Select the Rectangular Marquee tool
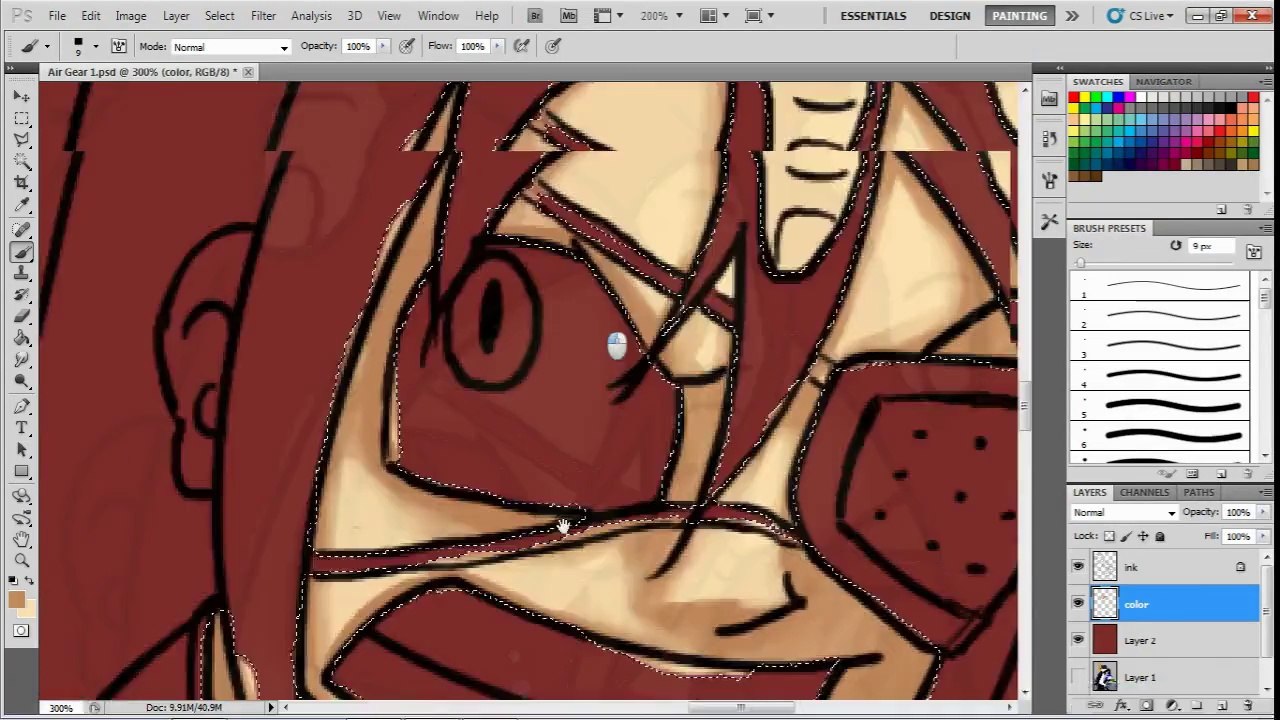 point(22,117)
